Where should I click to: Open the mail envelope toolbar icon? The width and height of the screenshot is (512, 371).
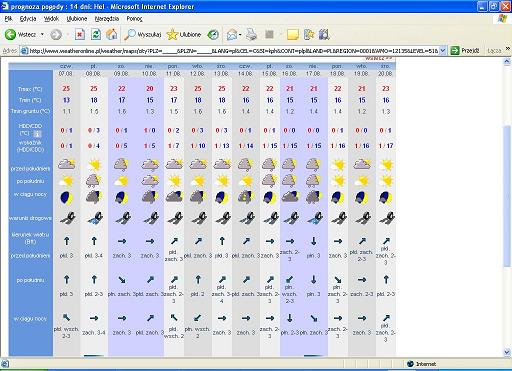point(232,34)
